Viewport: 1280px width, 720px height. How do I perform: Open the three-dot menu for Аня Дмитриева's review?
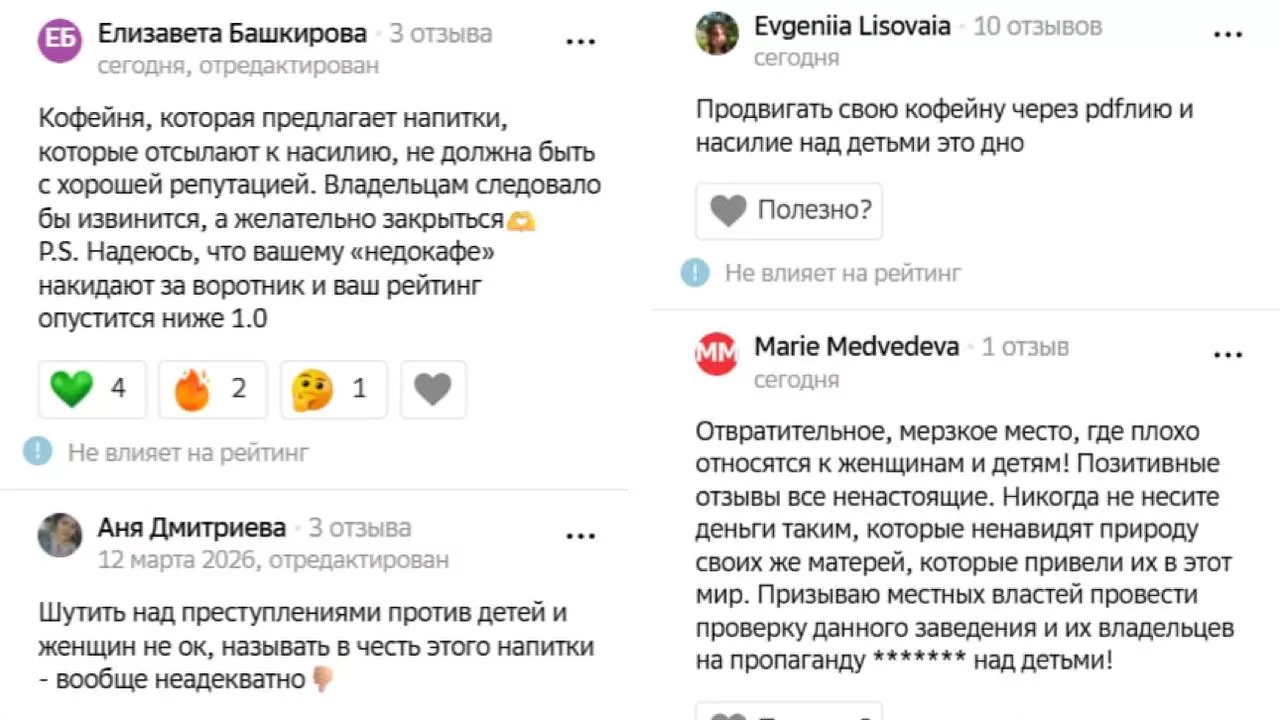581,536
